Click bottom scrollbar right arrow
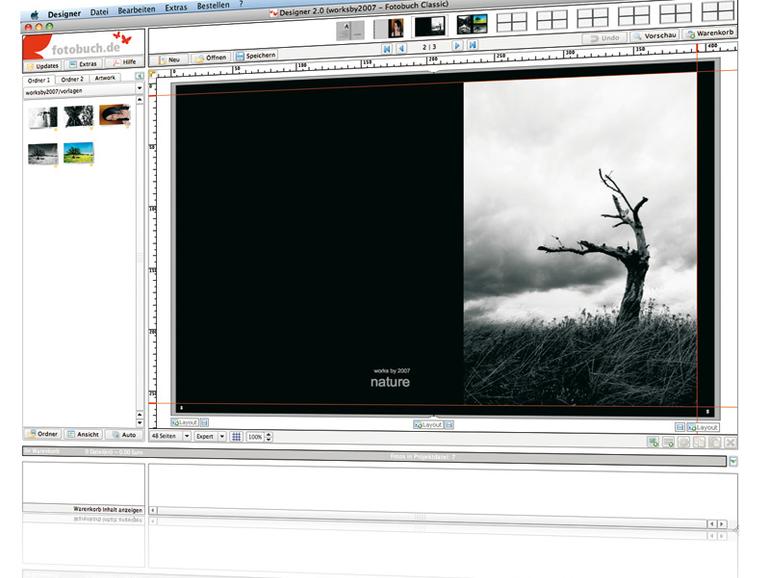The width and height of the screenshot is (770, 578). (722, 524)
